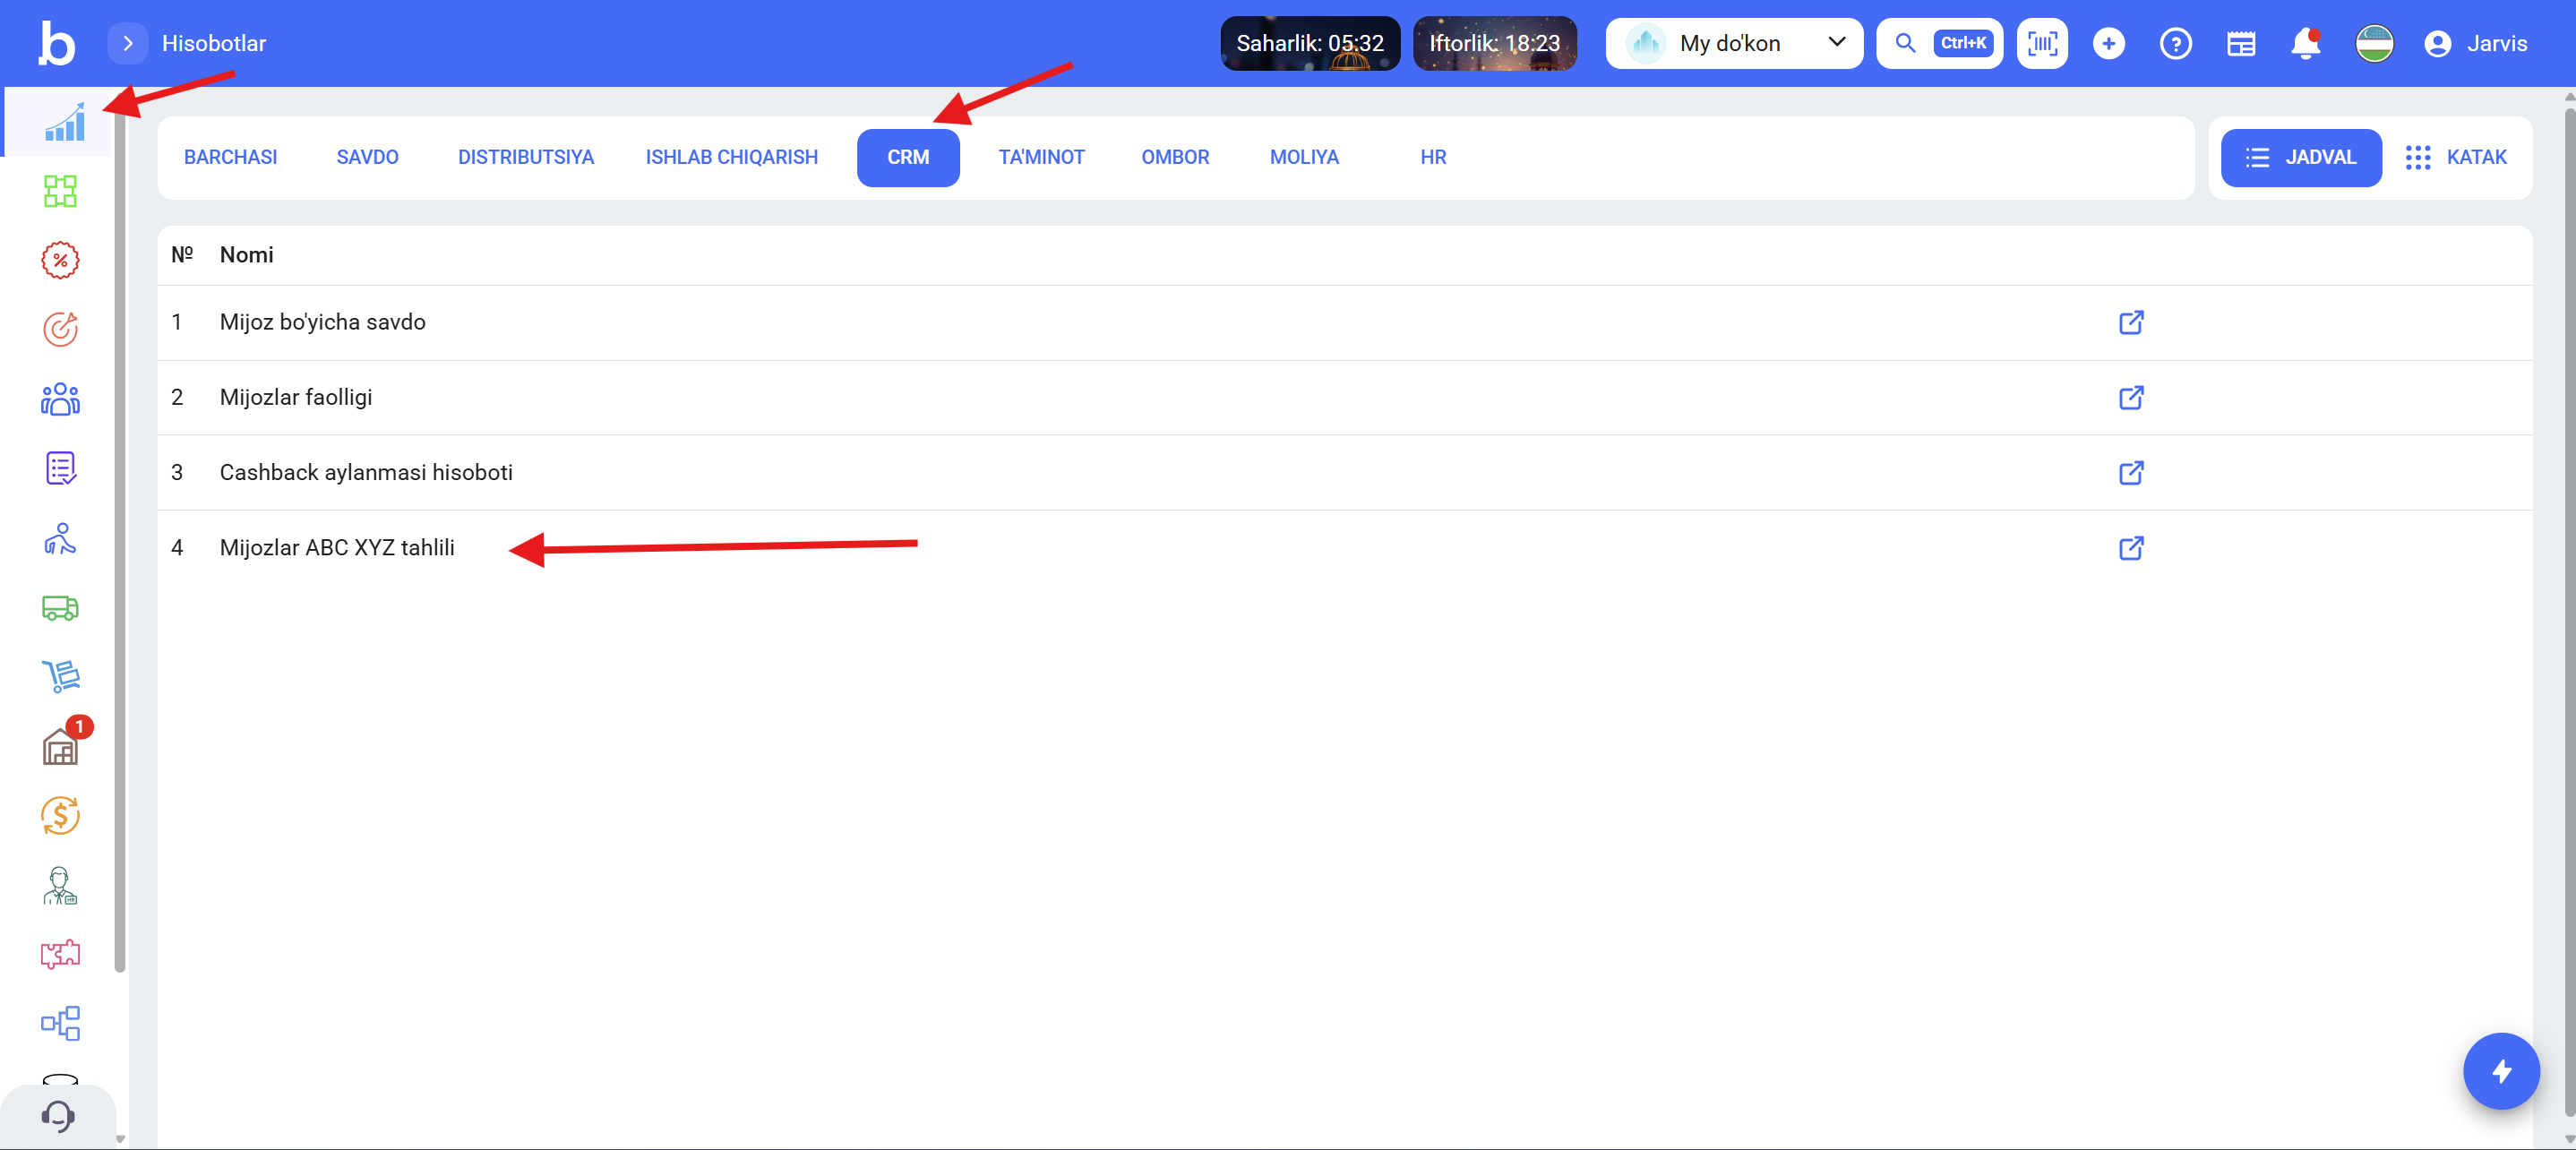2576x1150 pixels.
Task: Open the barcode scanner icon in header
Action: coord(2041,44)
